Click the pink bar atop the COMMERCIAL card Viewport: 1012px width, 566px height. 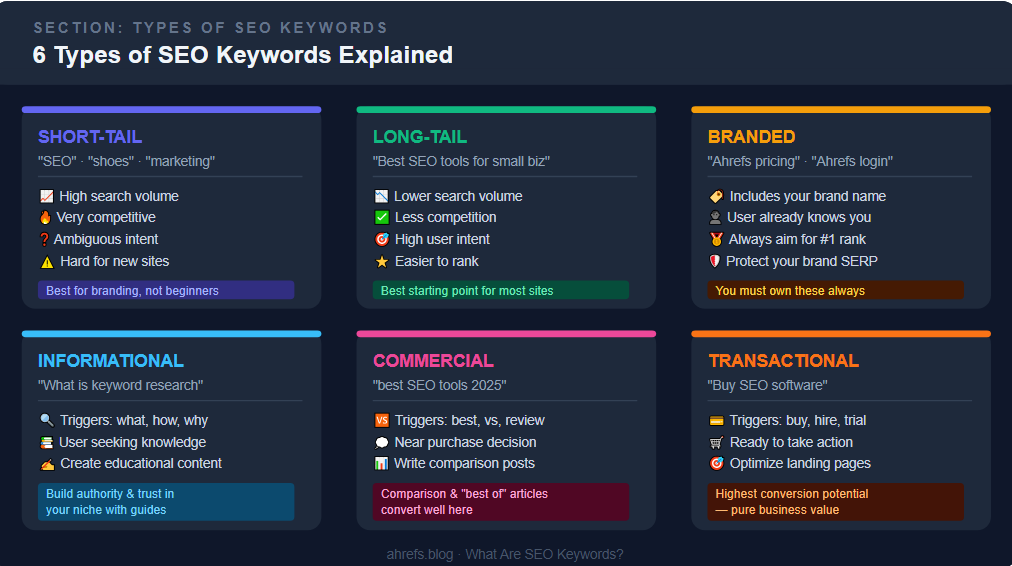coord(506,334)
